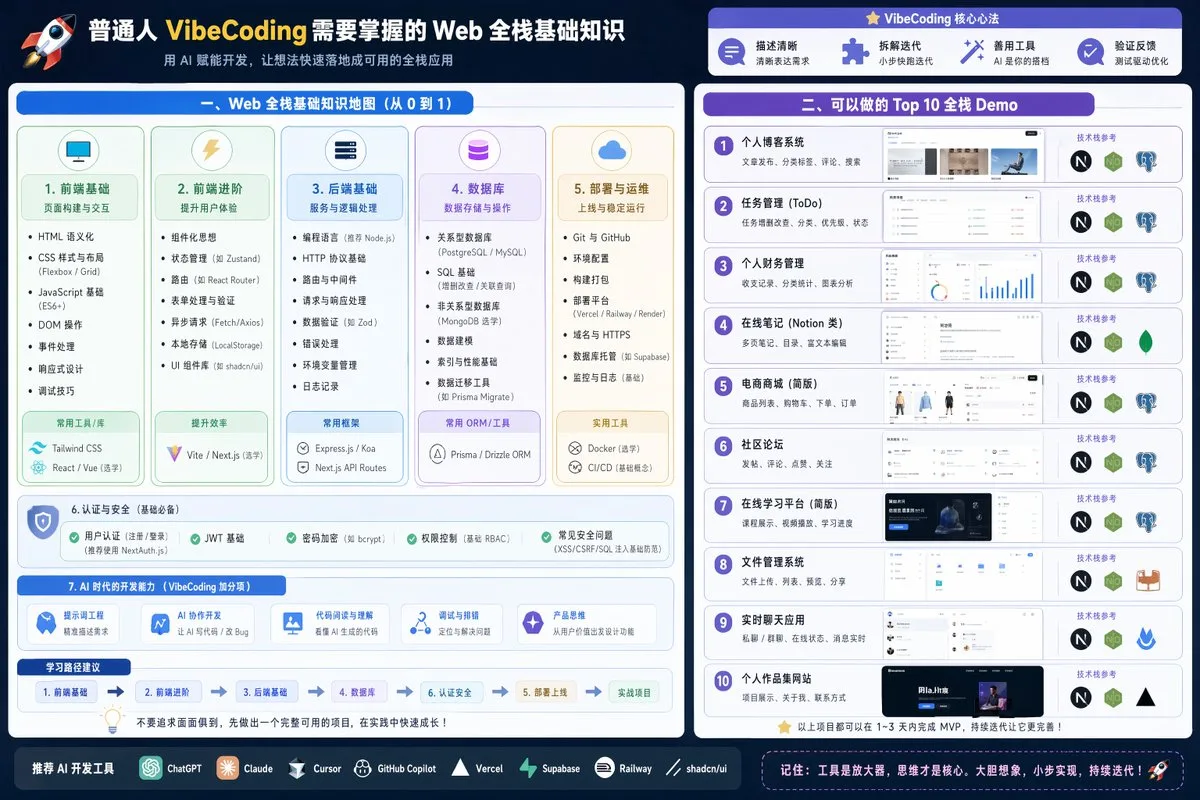1200x800 pixels.
Task: Click the Supabase logo in bottom bar
Action: click(x=528, y=768)
